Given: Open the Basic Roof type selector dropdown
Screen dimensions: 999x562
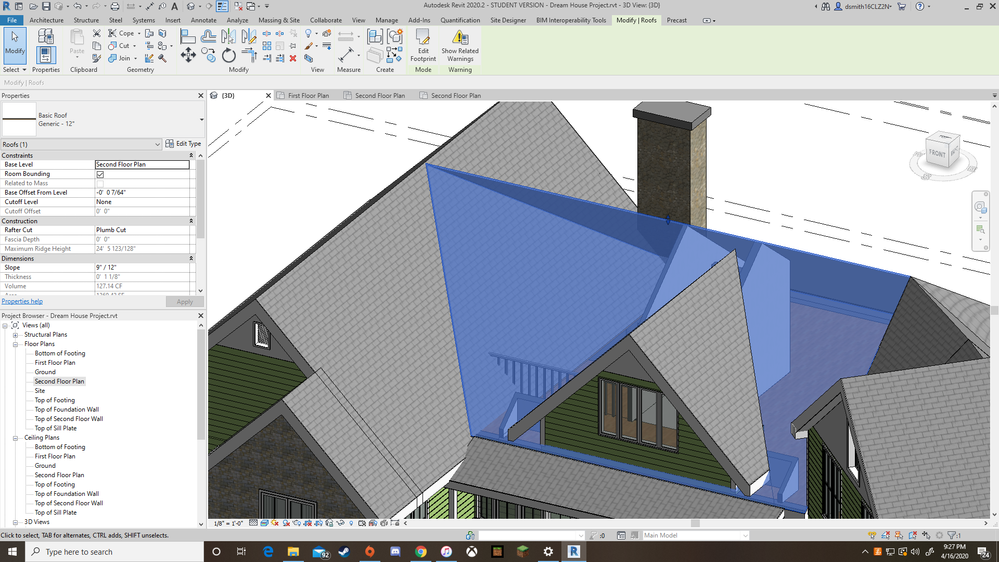Looking at the screenshot, I should [201, 120].
